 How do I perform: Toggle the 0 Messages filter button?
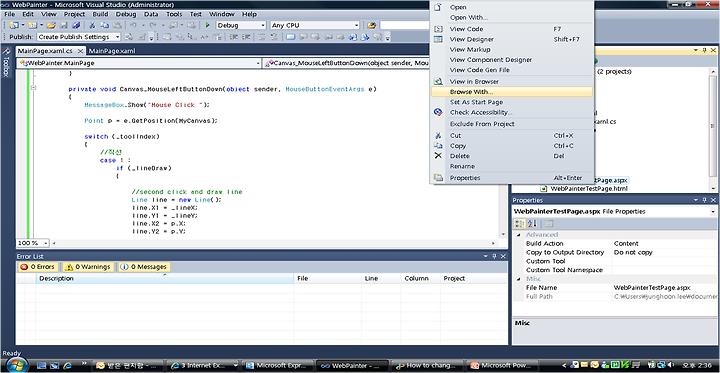[x=143, y=266]
